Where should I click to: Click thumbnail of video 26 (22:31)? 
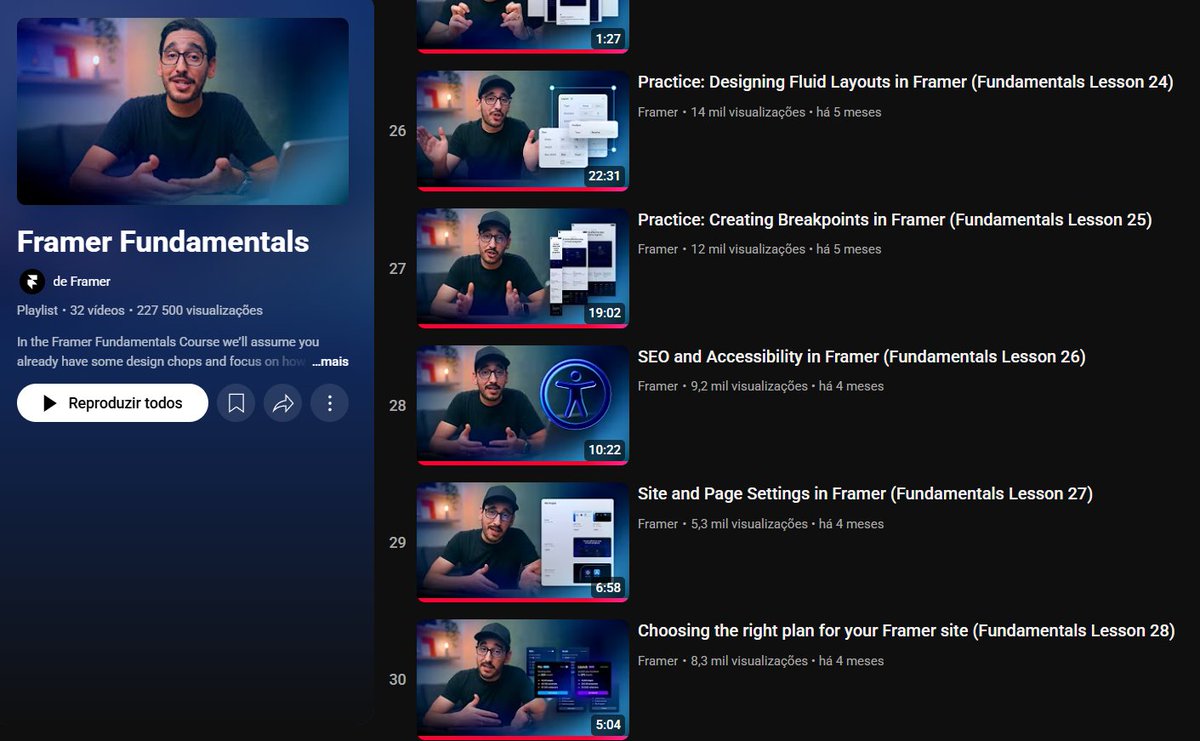(522, 130)
